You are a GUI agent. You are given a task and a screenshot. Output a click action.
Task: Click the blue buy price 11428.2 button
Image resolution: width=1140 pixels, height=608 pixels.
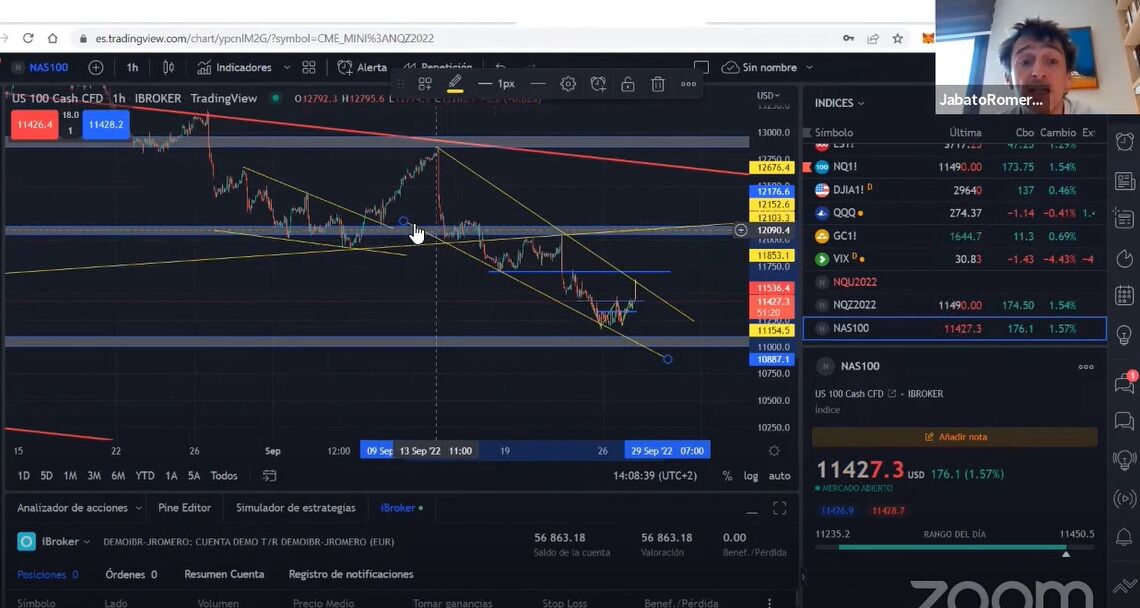point(106,124)
